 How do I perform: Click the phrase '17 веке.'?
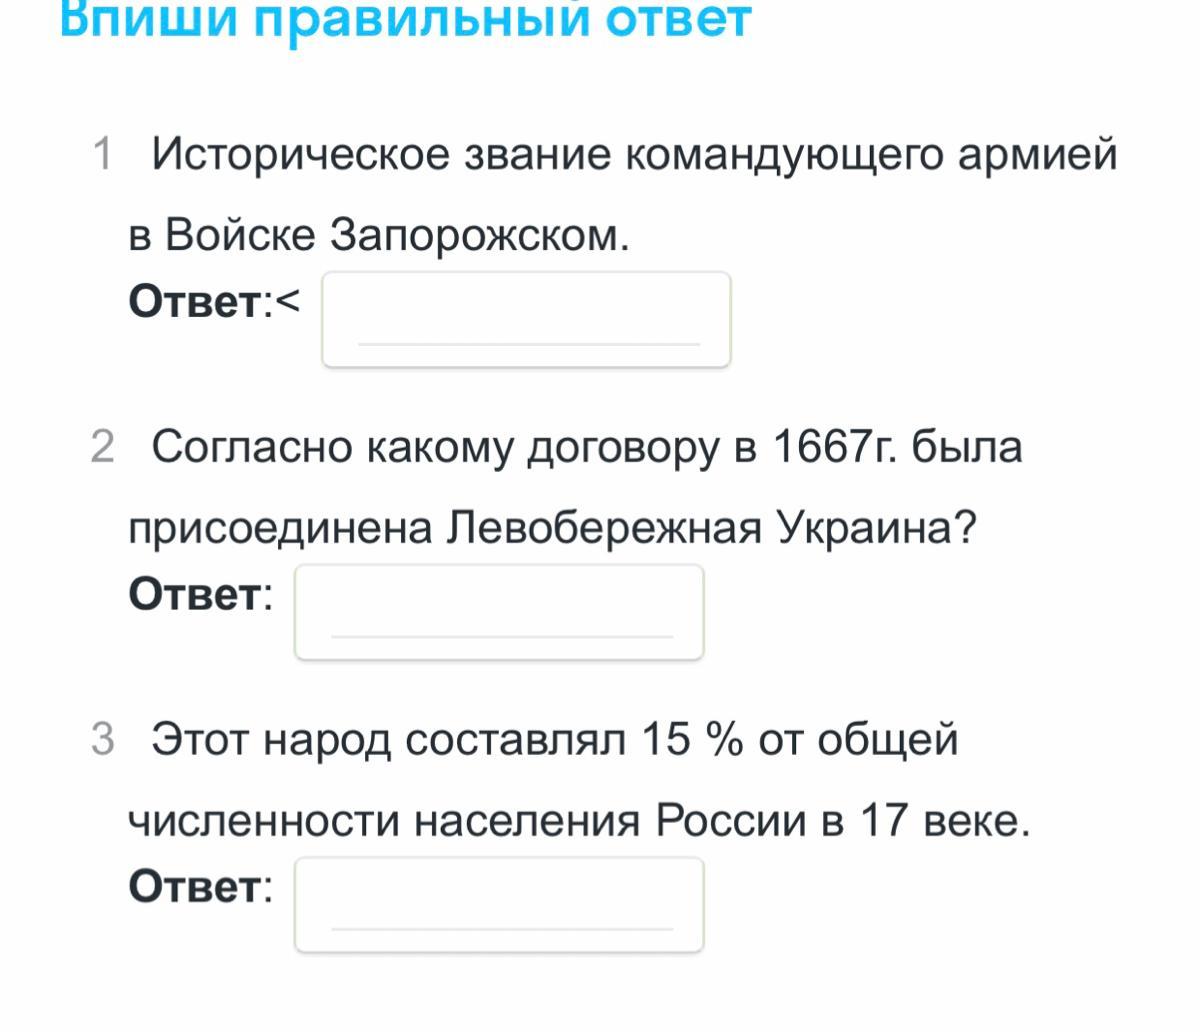coord(945,822)
